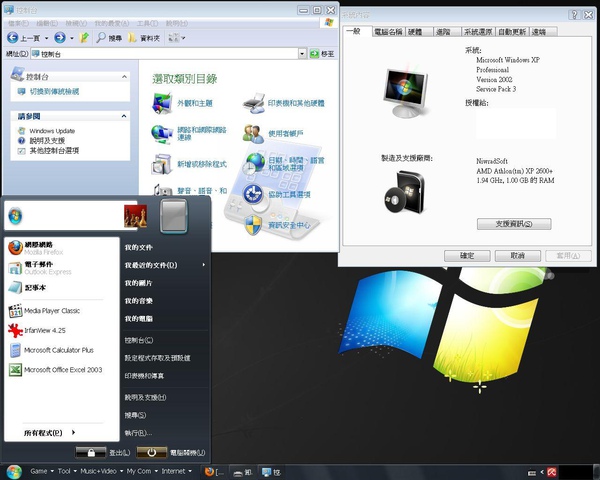Open the 網路和網際網路連線 network icon
600x480 pixels.
[162, 134]
